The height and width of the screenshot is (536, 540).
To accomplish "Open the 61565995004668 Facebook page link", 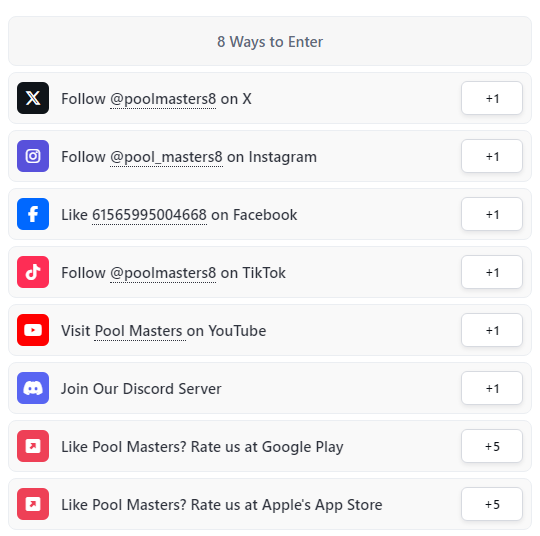I will (149, 215).
